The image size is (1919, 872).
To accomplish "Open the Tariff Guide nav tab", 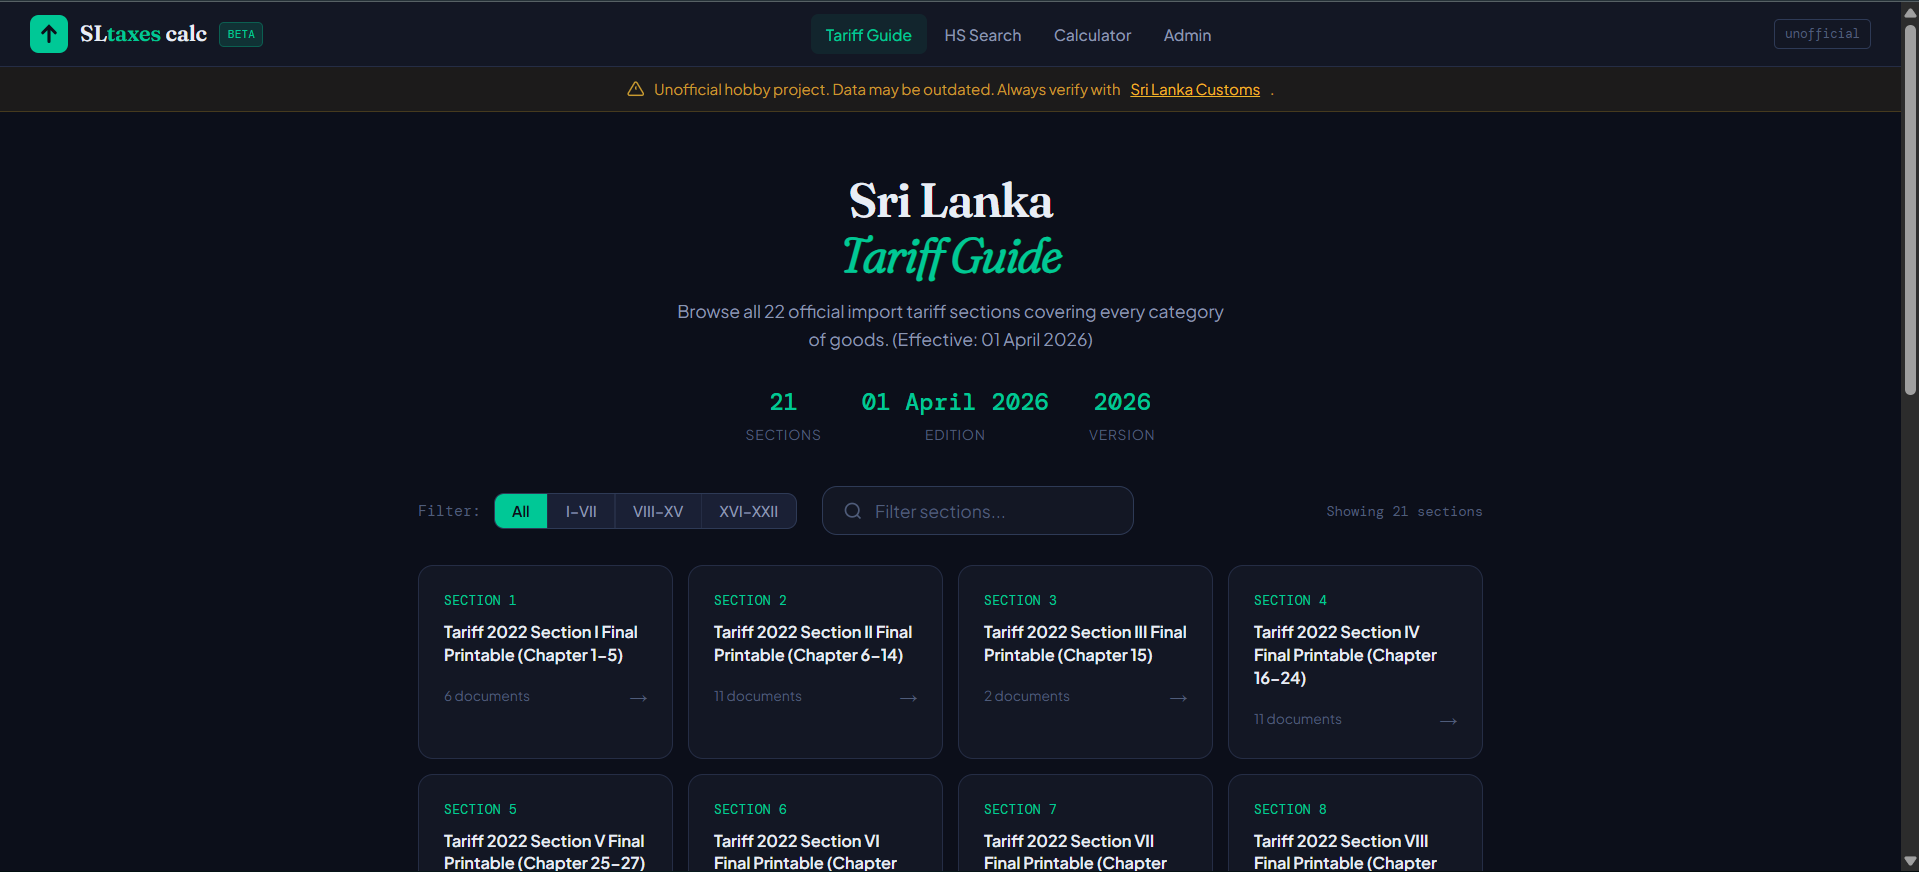I will 868,35.
